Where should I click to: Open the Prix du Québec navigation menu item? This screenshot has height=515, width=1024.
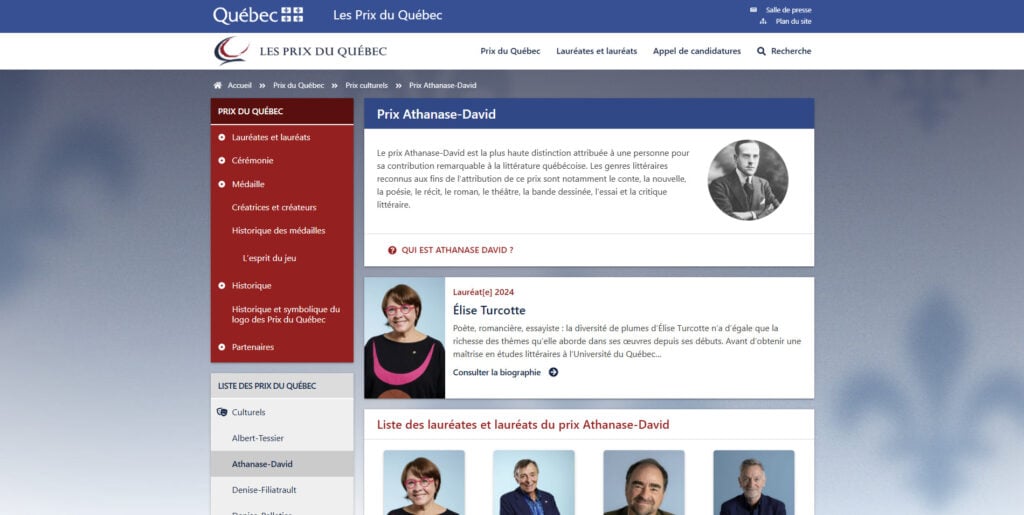[510, 51]
